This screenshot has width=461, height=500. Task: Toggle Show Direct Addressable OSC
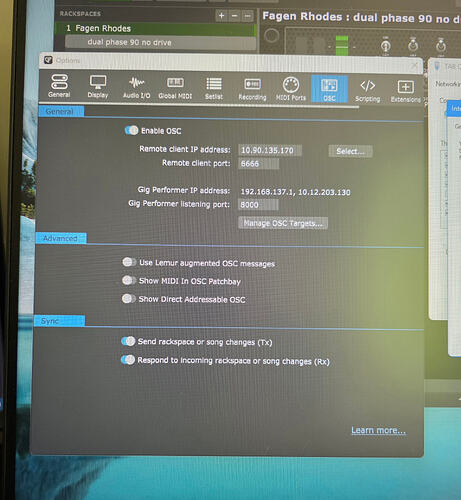128,298
